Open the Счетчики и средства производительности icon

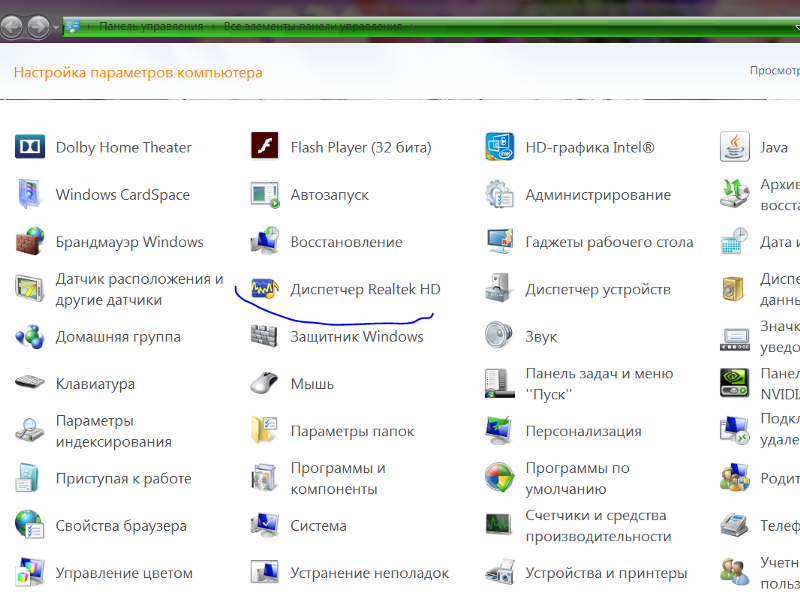point(499,524)
